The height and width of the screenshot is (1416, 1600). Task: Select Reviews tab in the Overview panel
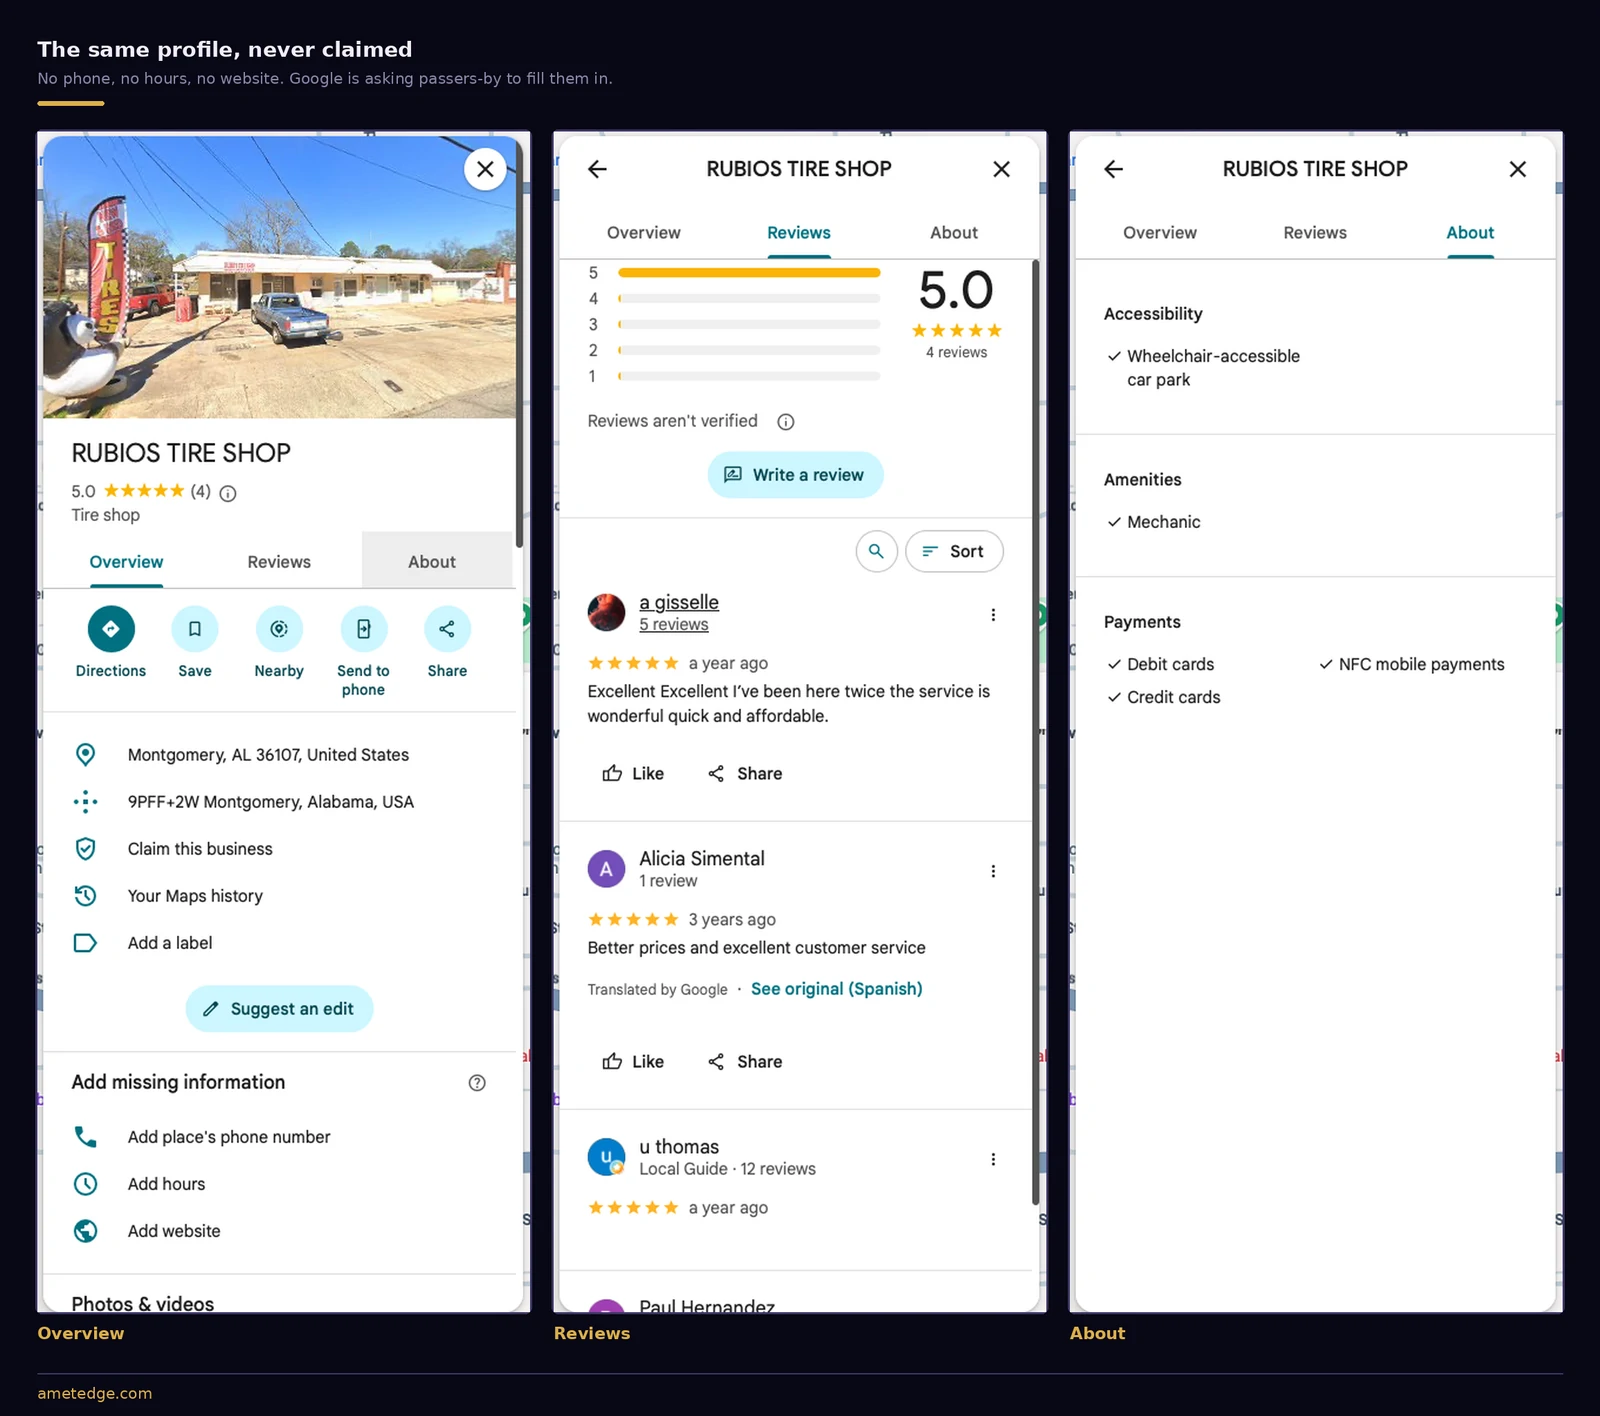[279, 562]
